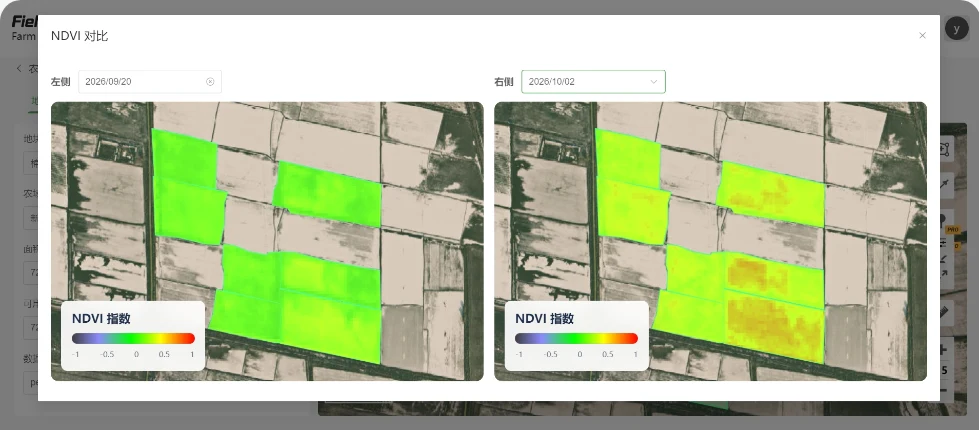
Task: Click 'NDVI 指数' heading in right map legend
Action: pyautogui.click(x=544, y=318)
